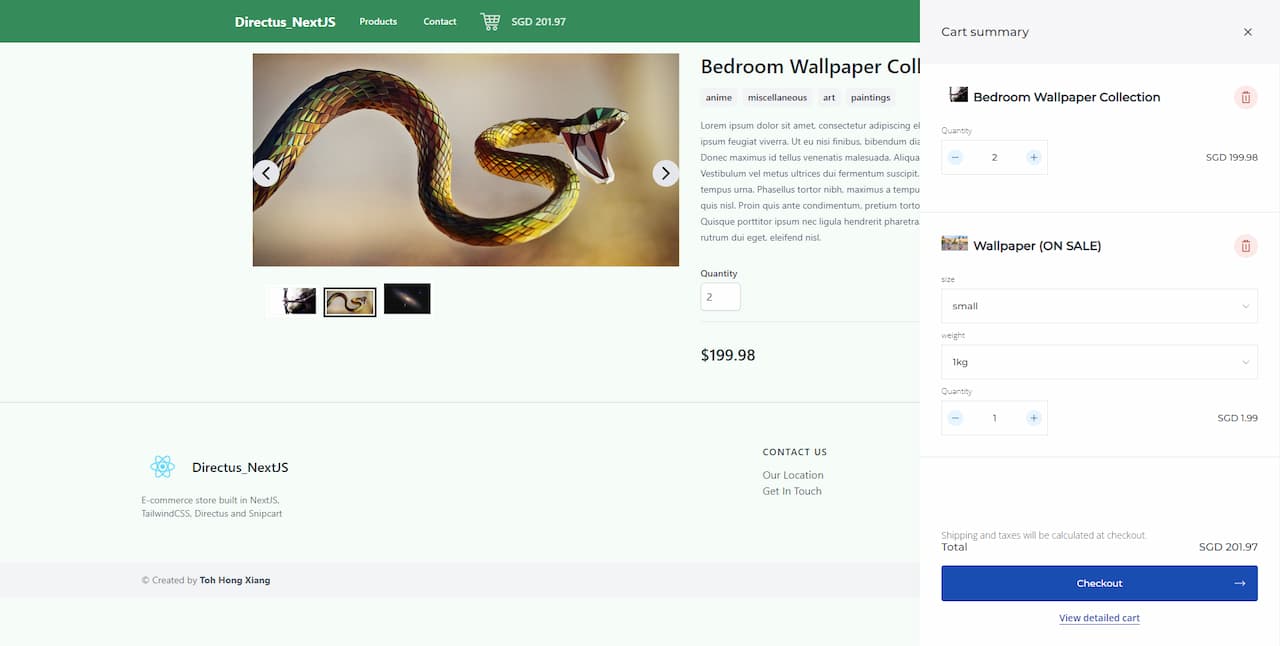Screen dimensions: 1280x646
Task: Open the Our Location footer link
Action: tap(793, 475)
